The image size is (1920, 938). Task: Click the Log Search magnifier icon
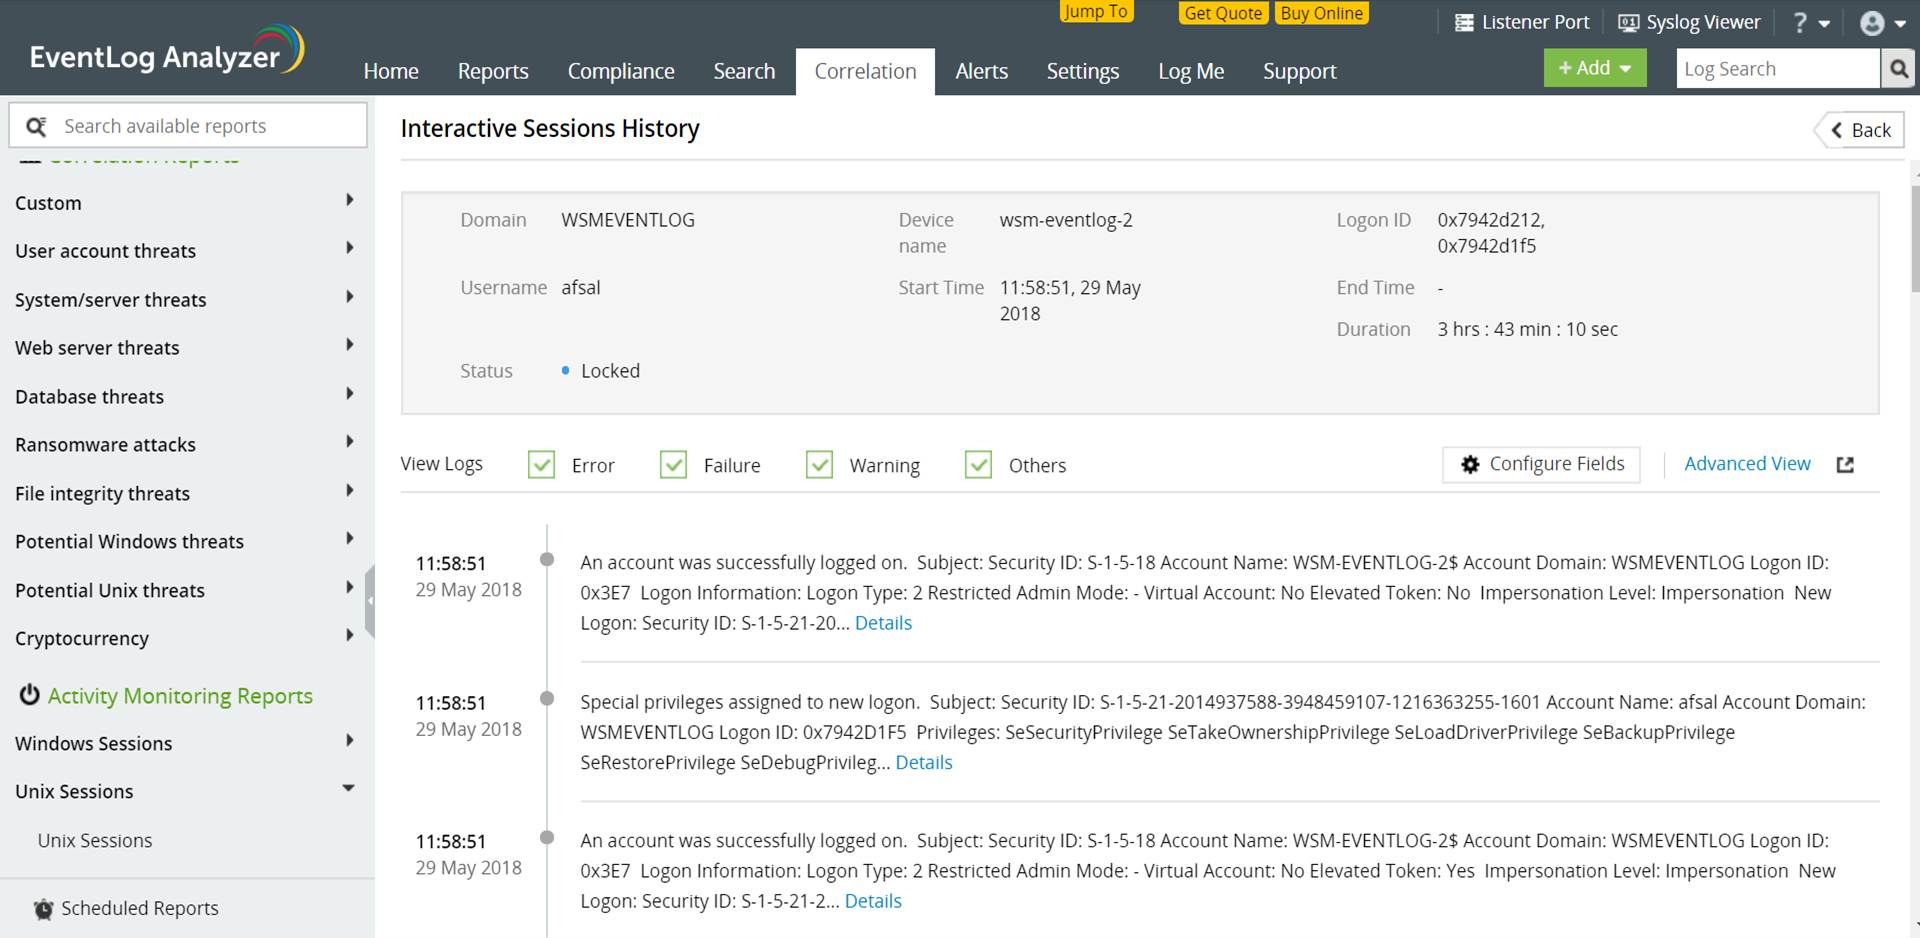1898,69
